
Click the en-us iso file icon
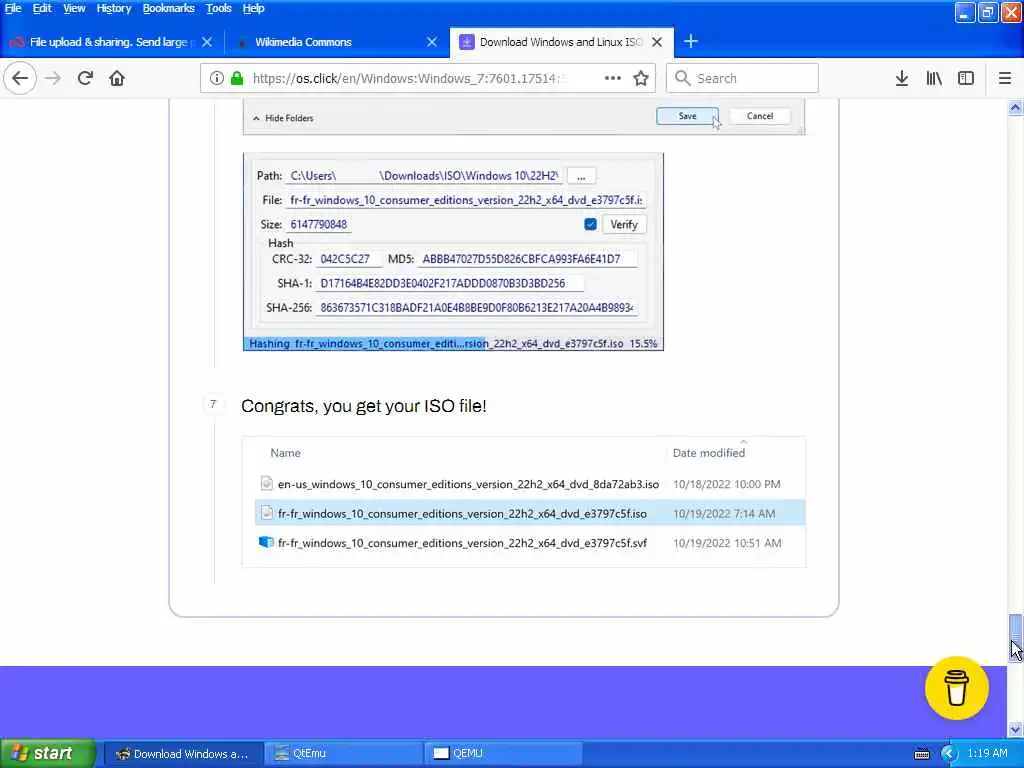click(x=266, y=483)
